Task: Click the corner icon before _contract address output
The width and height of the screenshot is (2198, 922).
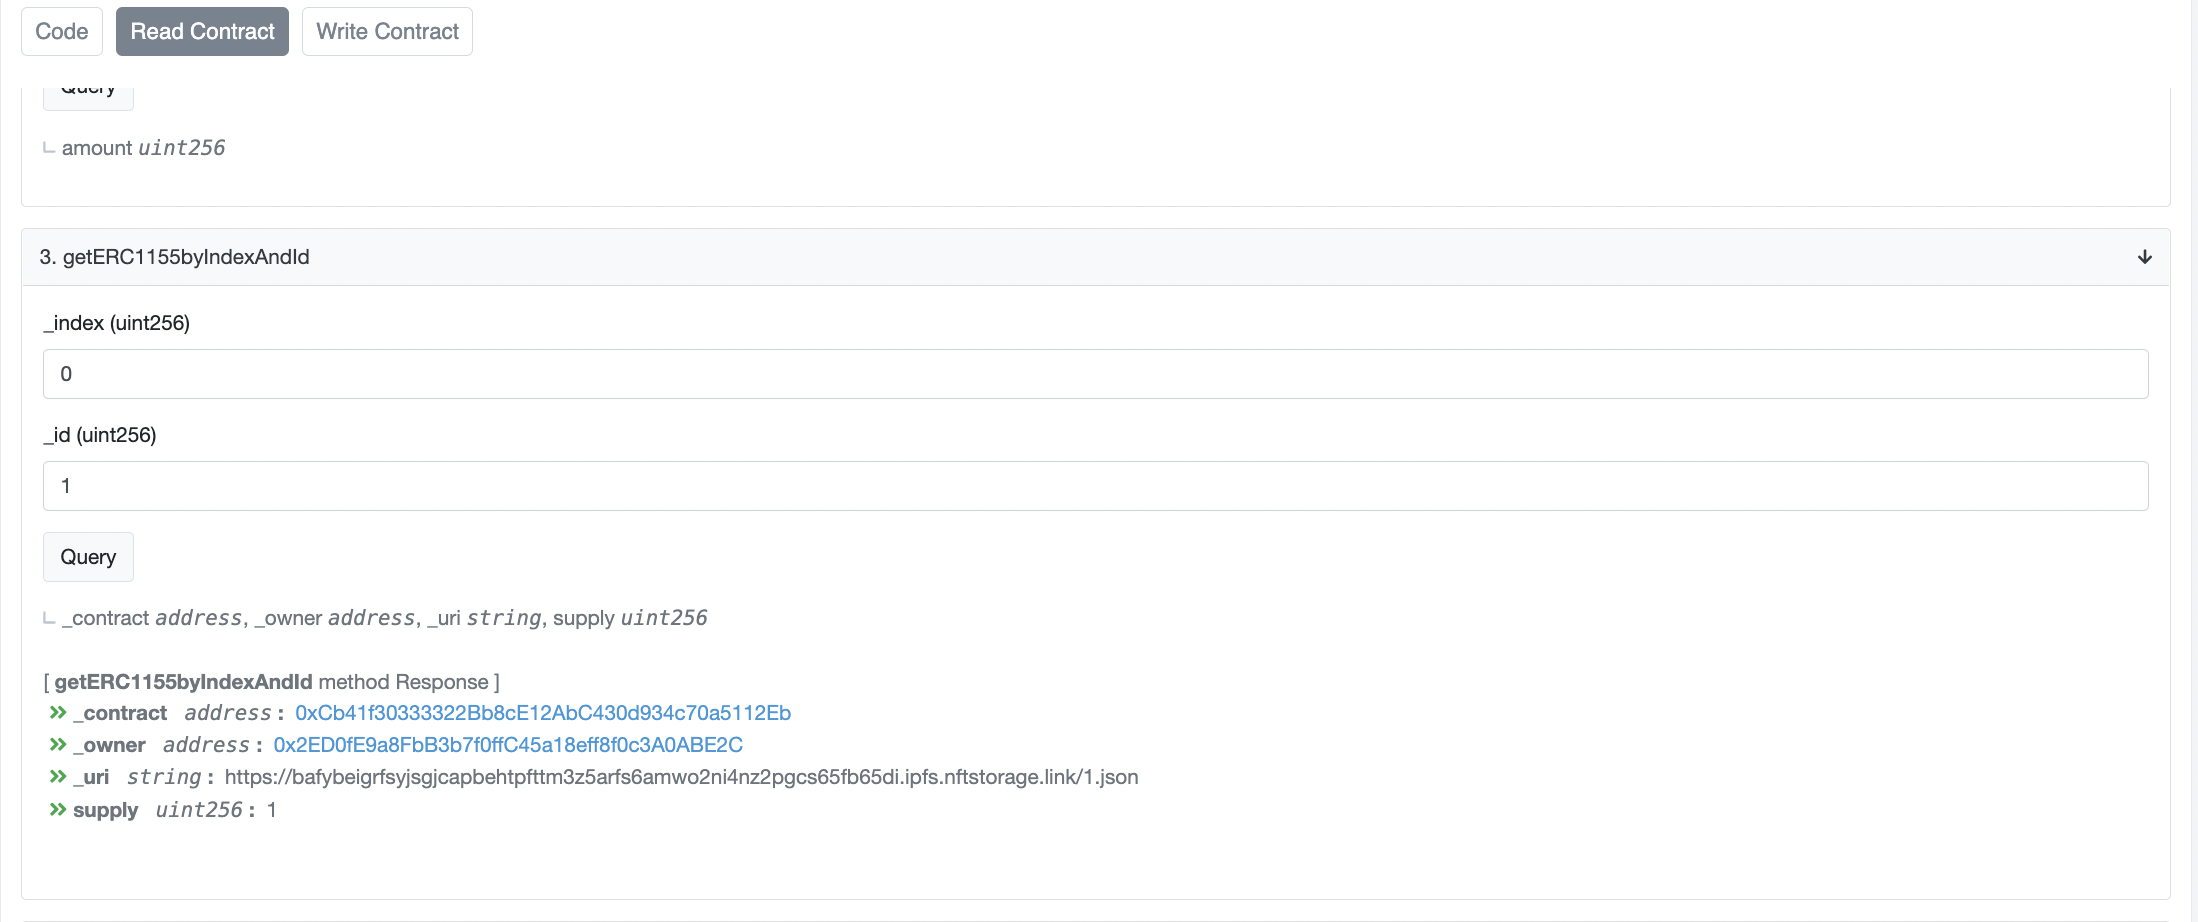Action: coord(49,619)
